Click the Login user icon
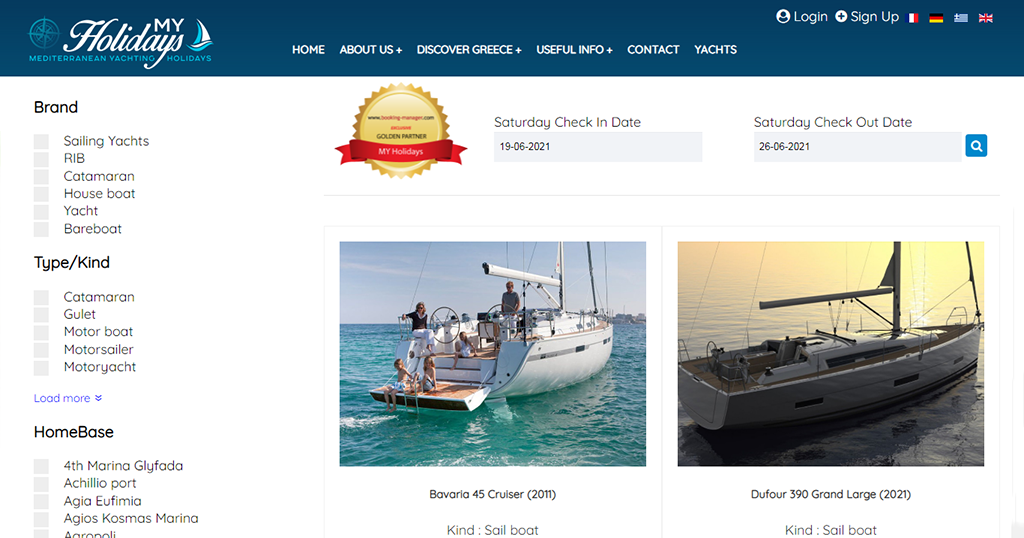Screen dimensions: 1024x538 click(x=783, y=17)
